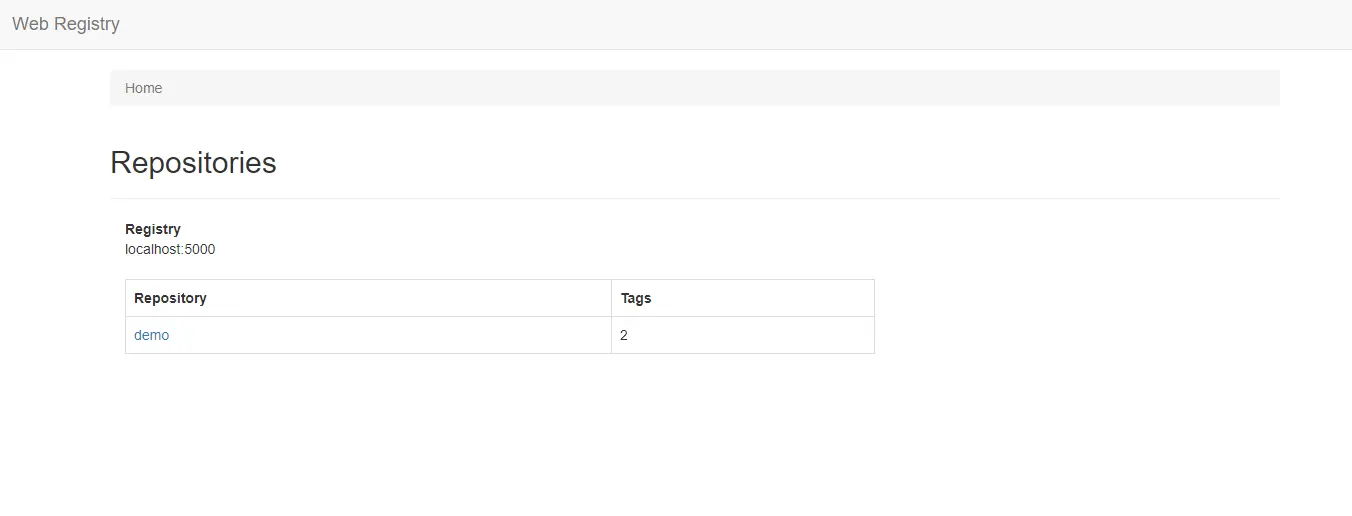The width and height of the screenshot is (1352, 516).
Task: Click the Repositories page heading
Action: (x=193, y=162)
